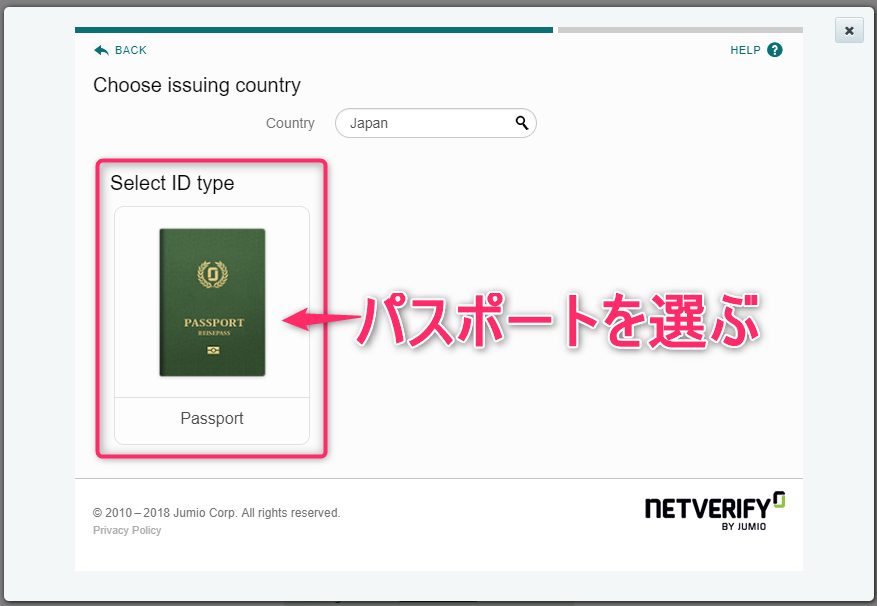Click the NETVERIFY logo text
Viewport: 877px width, 606px height.
click(x=708, y=508)
